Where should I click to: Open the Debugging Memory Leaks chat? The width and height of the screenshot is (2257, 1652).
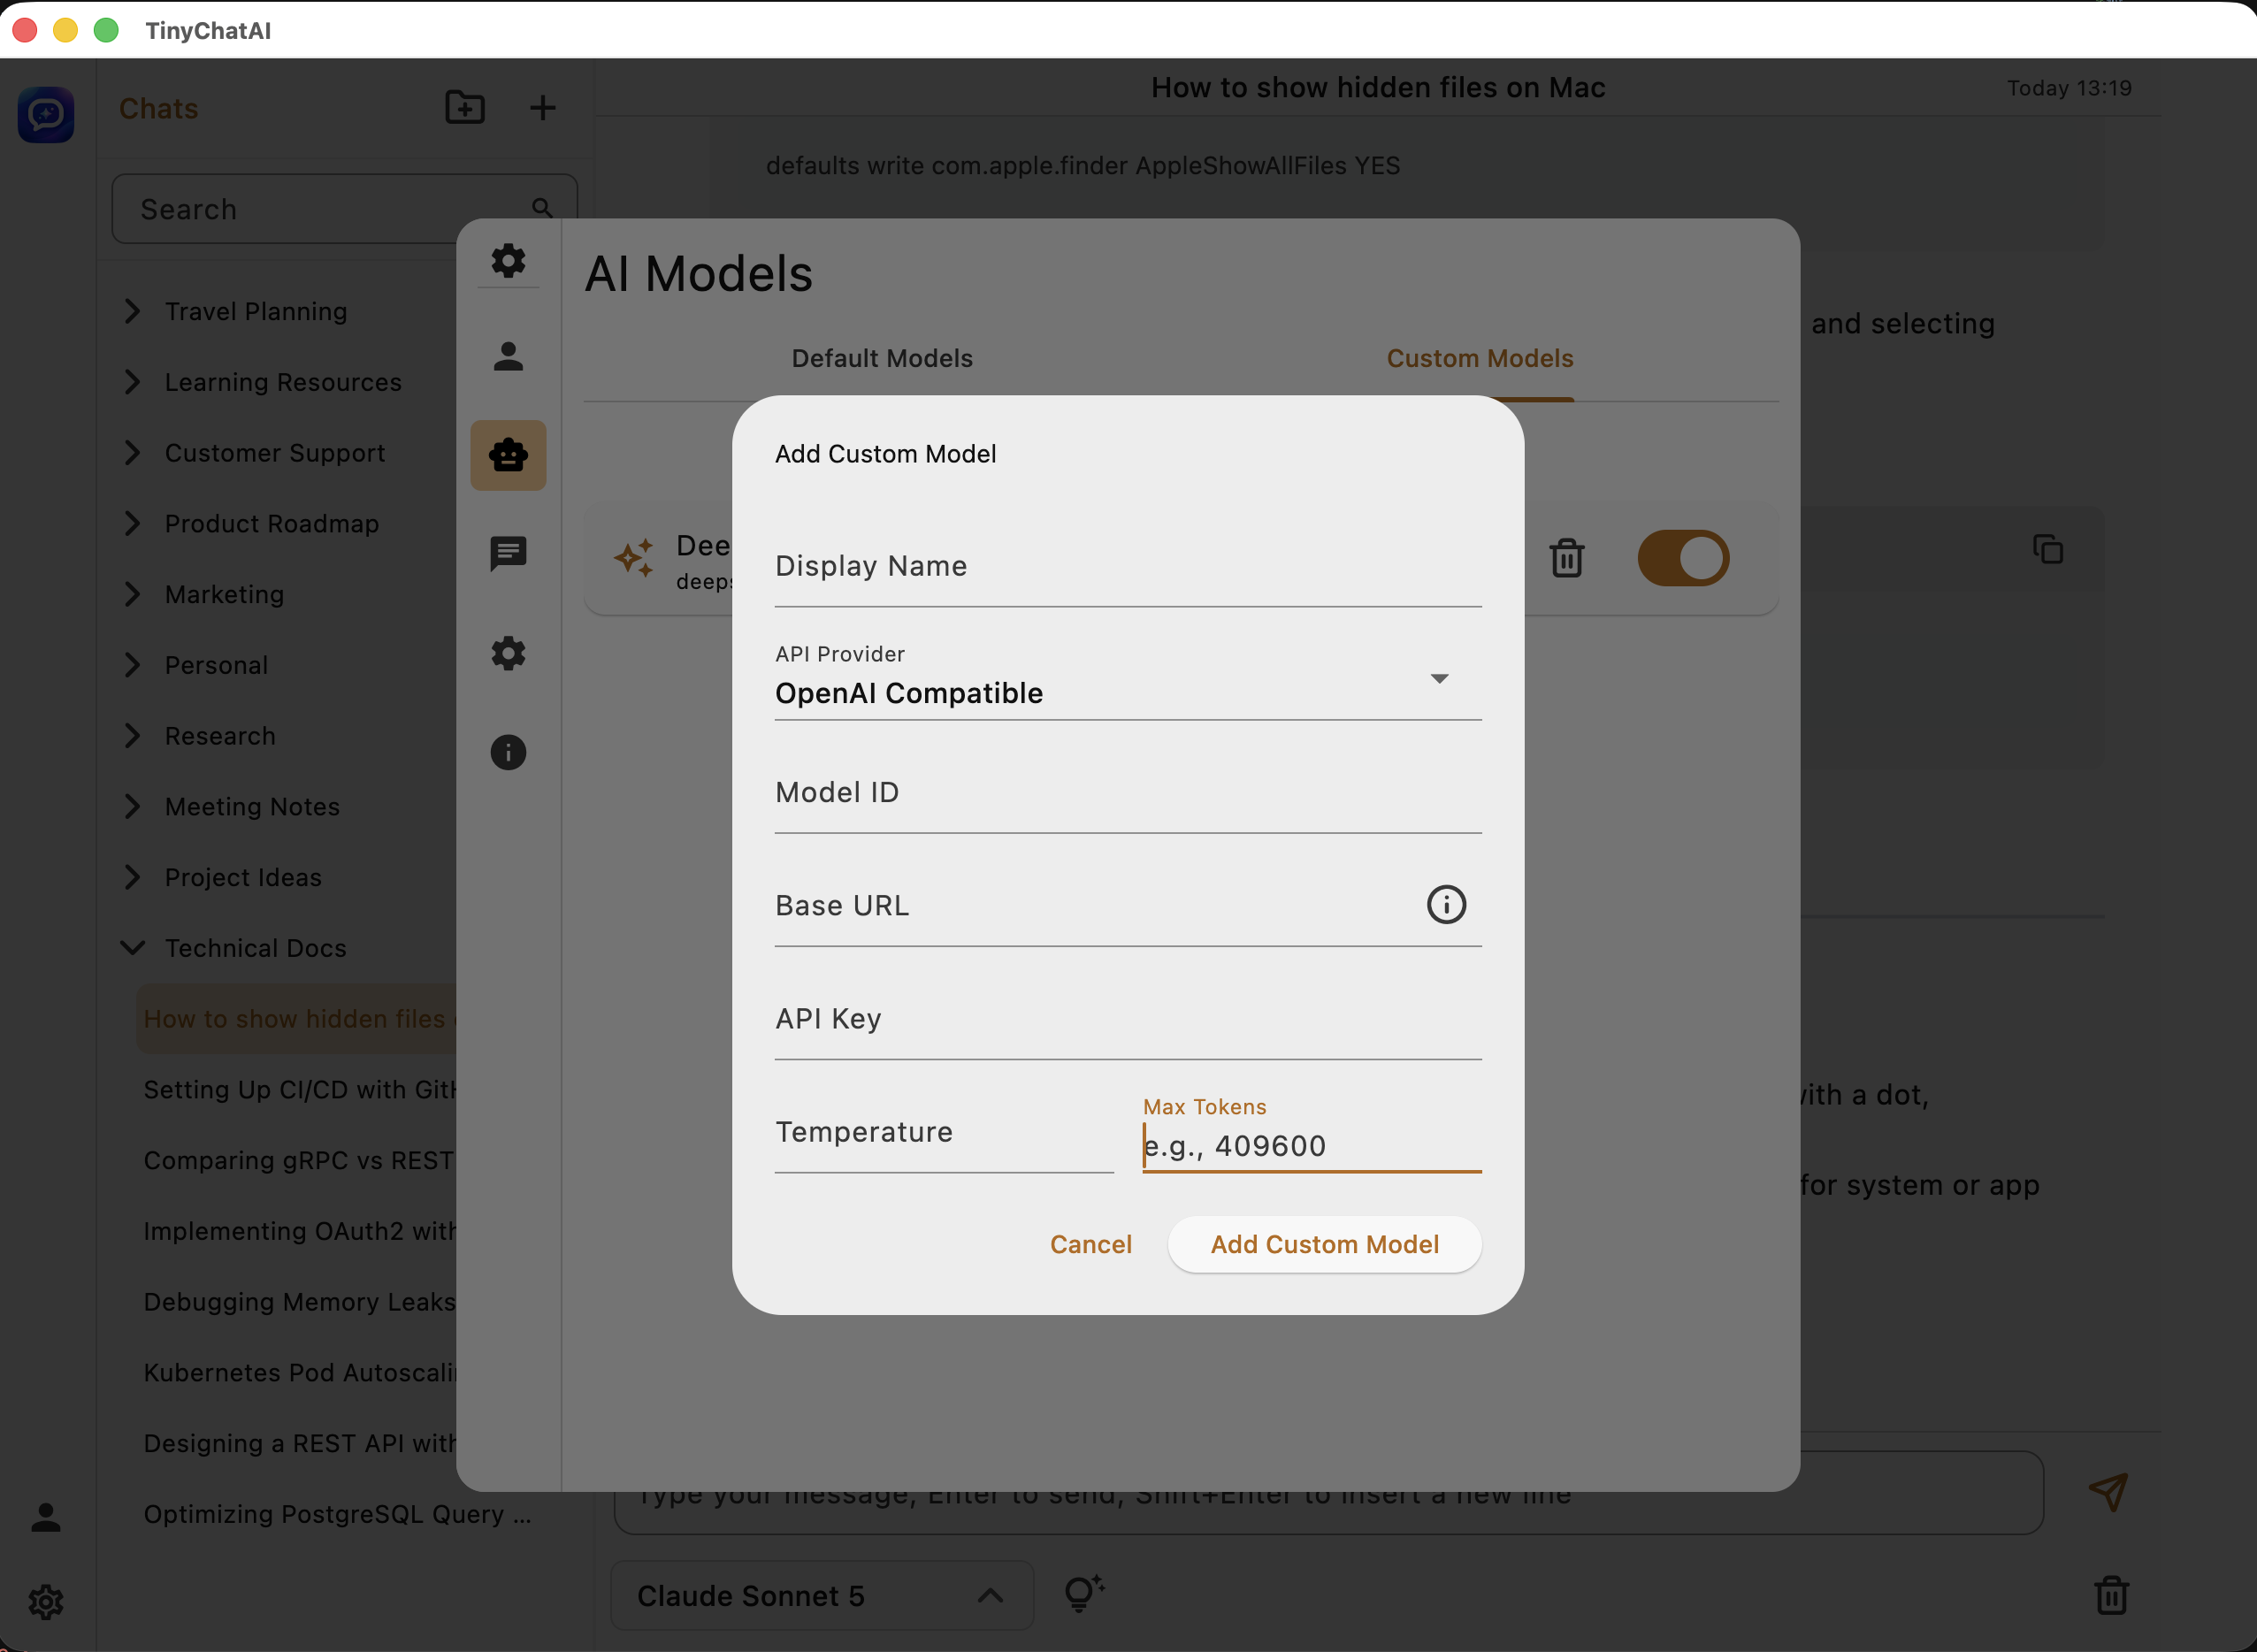coord(300,1302)
